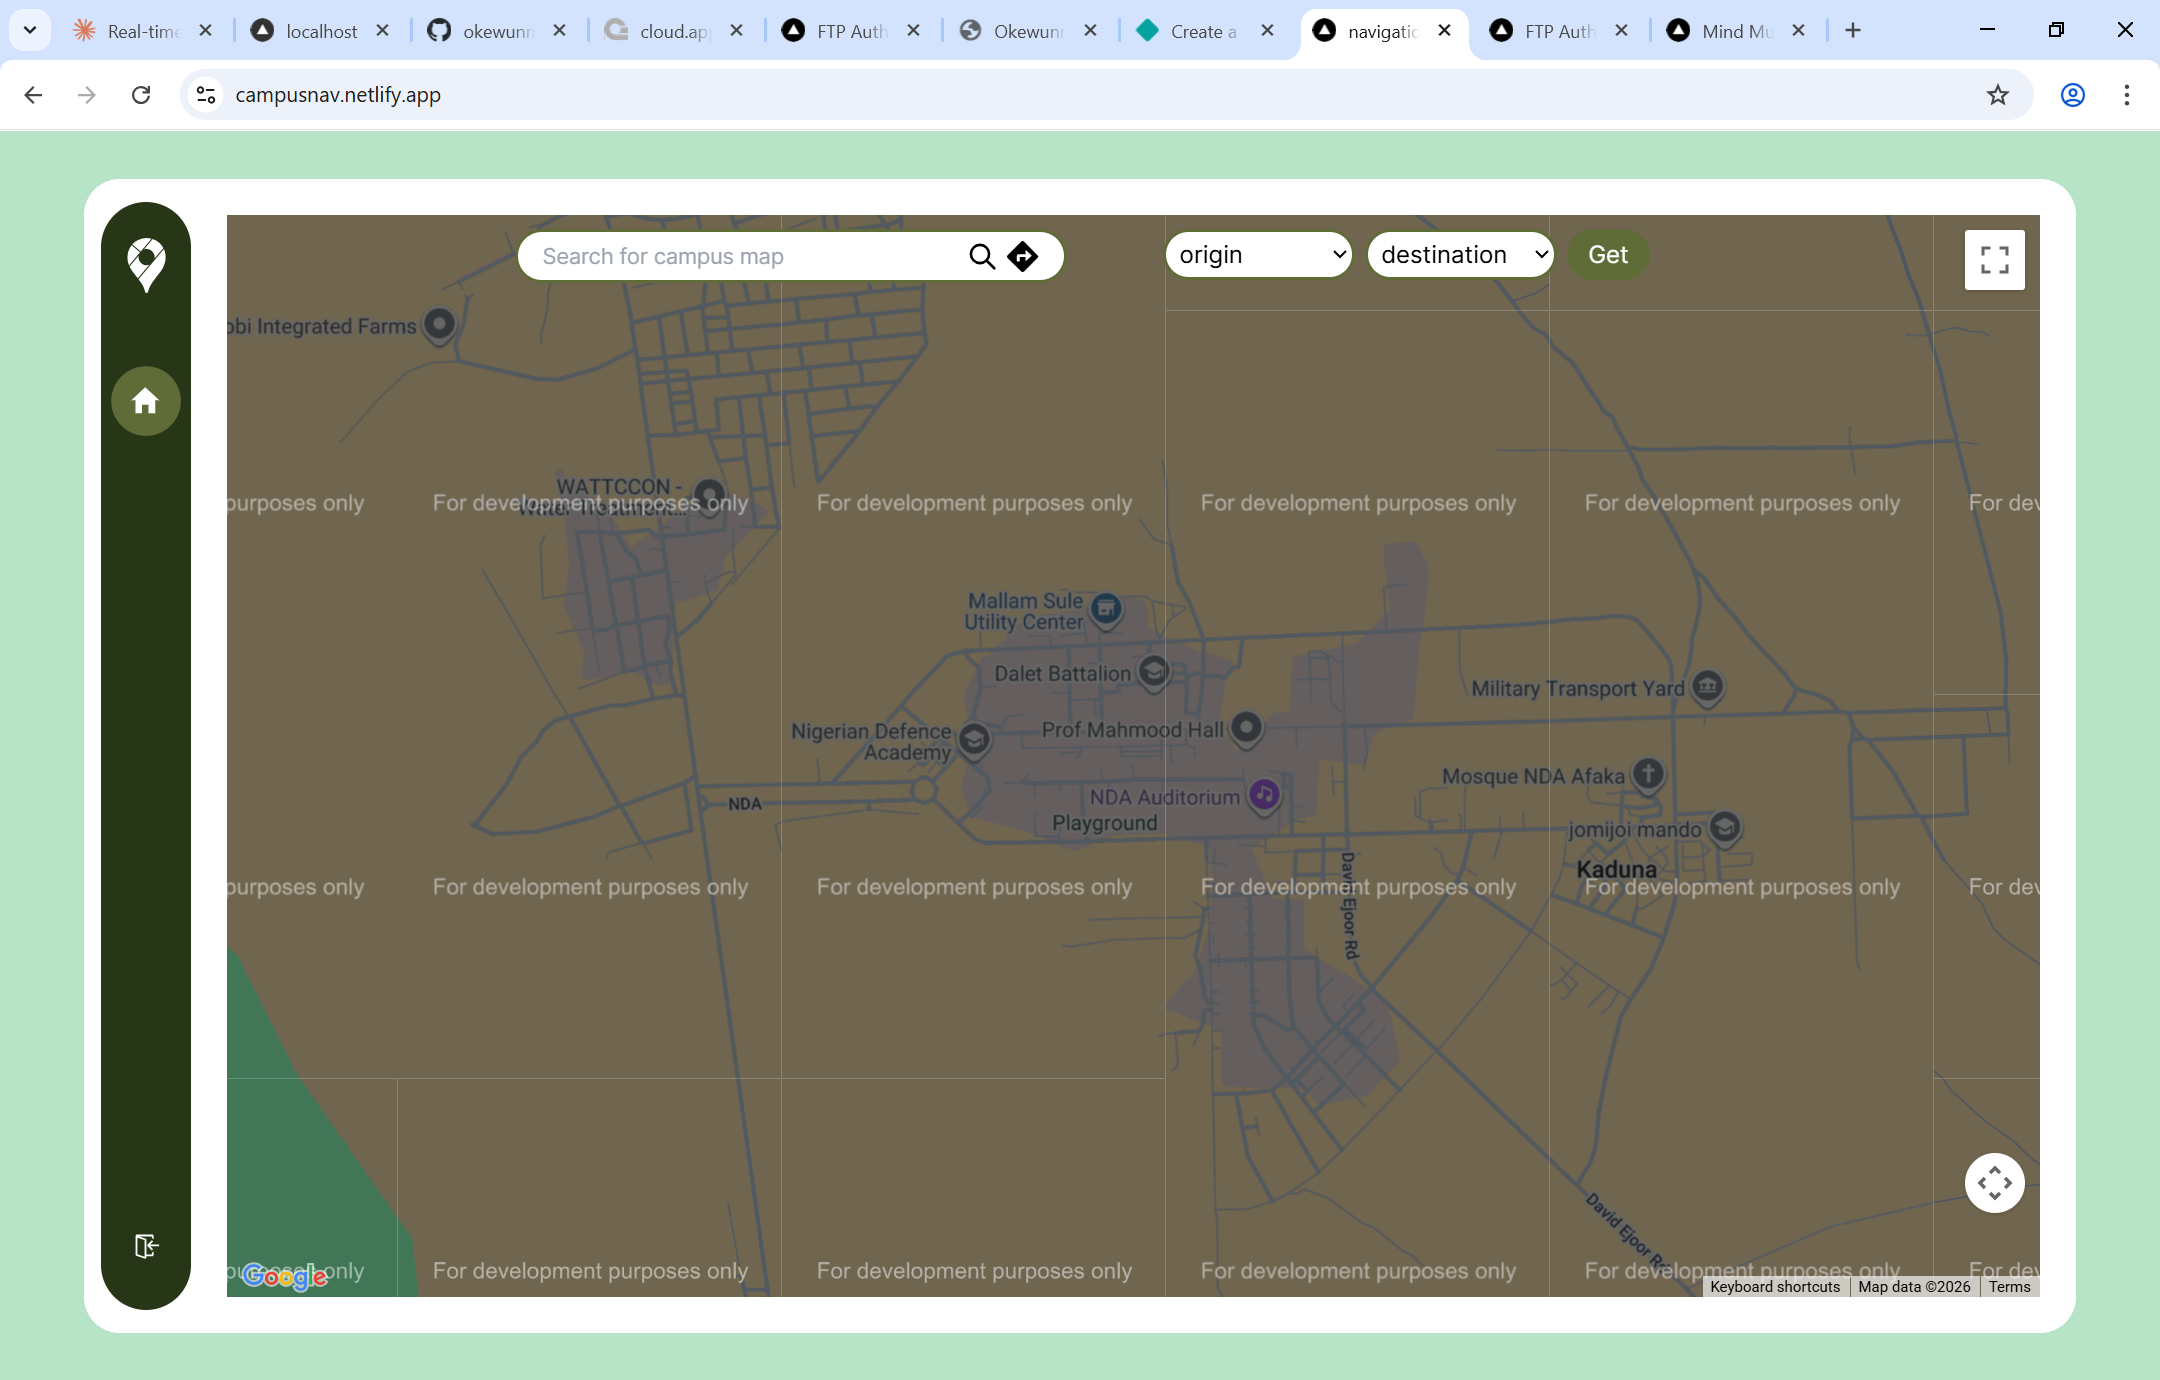Focus the Search for campus map field

(x=745, y=257)
